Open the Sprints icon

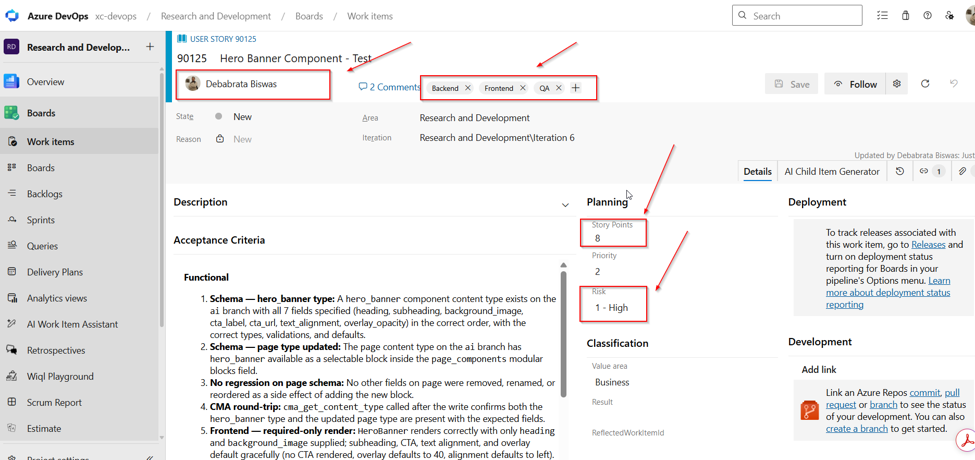point(12,220)
